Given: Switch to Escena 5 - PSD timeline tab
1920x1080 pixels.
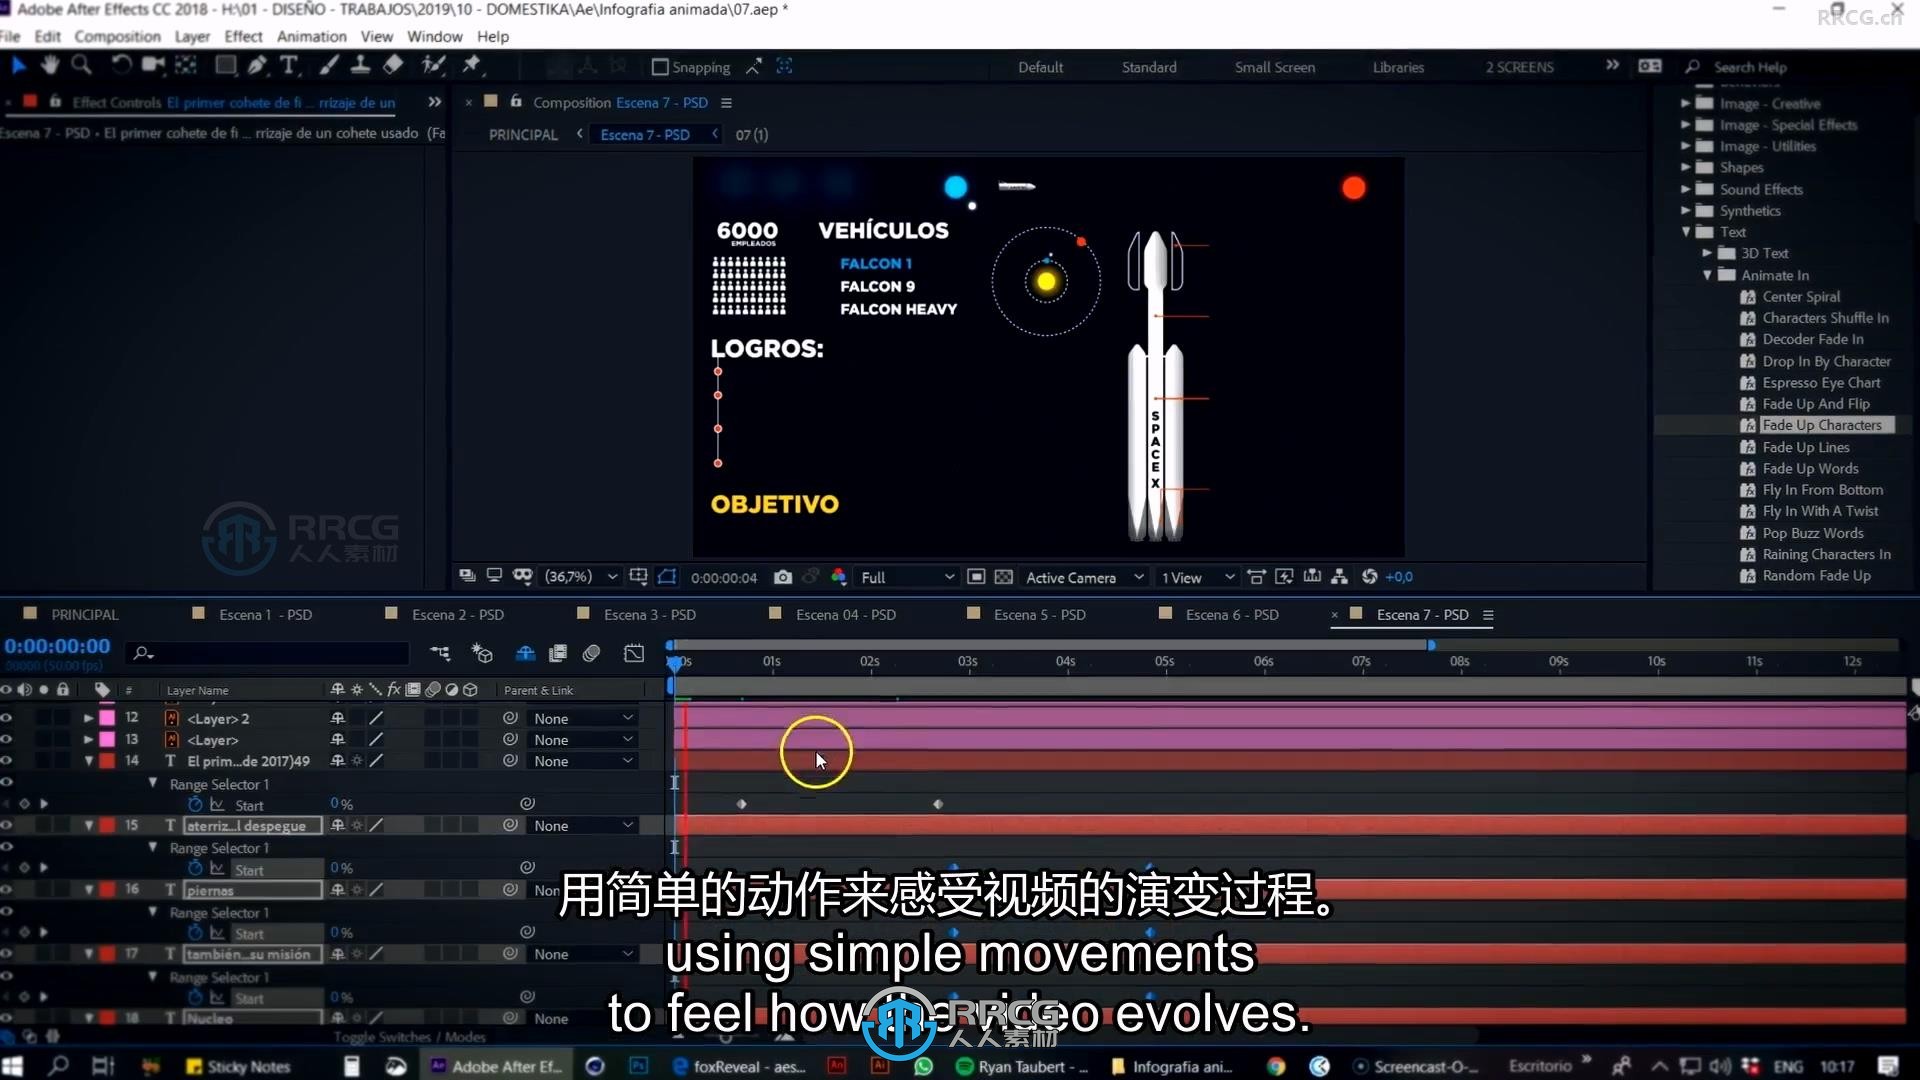Looking at the screenshot, I should 1039,614.
